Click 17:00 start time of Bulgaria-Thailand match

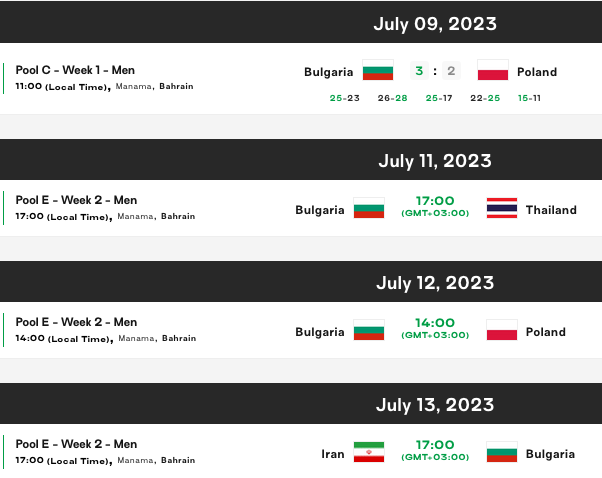click(x=435, y=201)
